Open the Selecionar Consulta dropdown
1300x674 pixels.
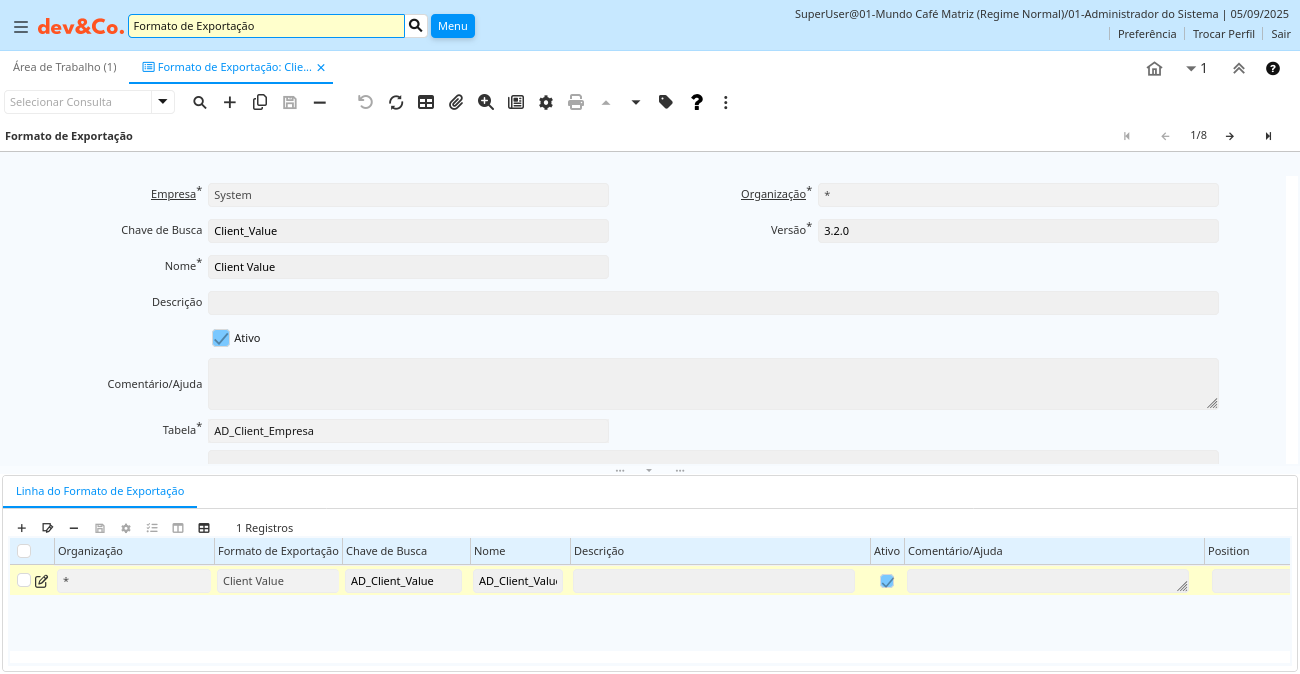(163, 102)
